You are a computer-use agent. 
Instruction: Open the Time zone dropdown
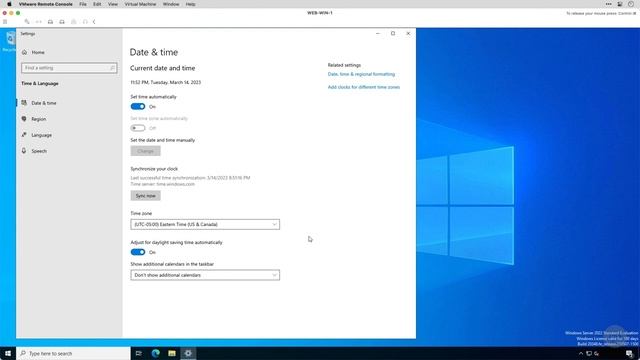point(205,224)
